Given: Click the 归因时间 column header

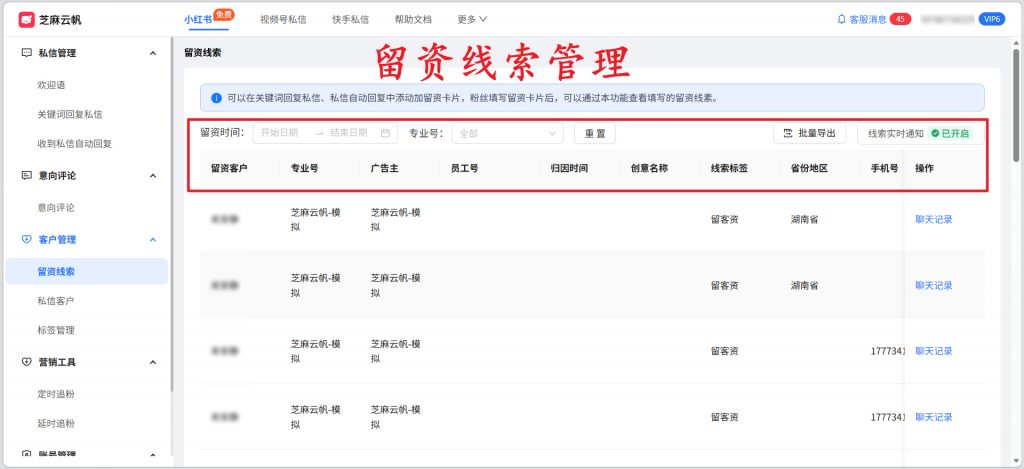Looking at the screenshot, I should [569, 169].
